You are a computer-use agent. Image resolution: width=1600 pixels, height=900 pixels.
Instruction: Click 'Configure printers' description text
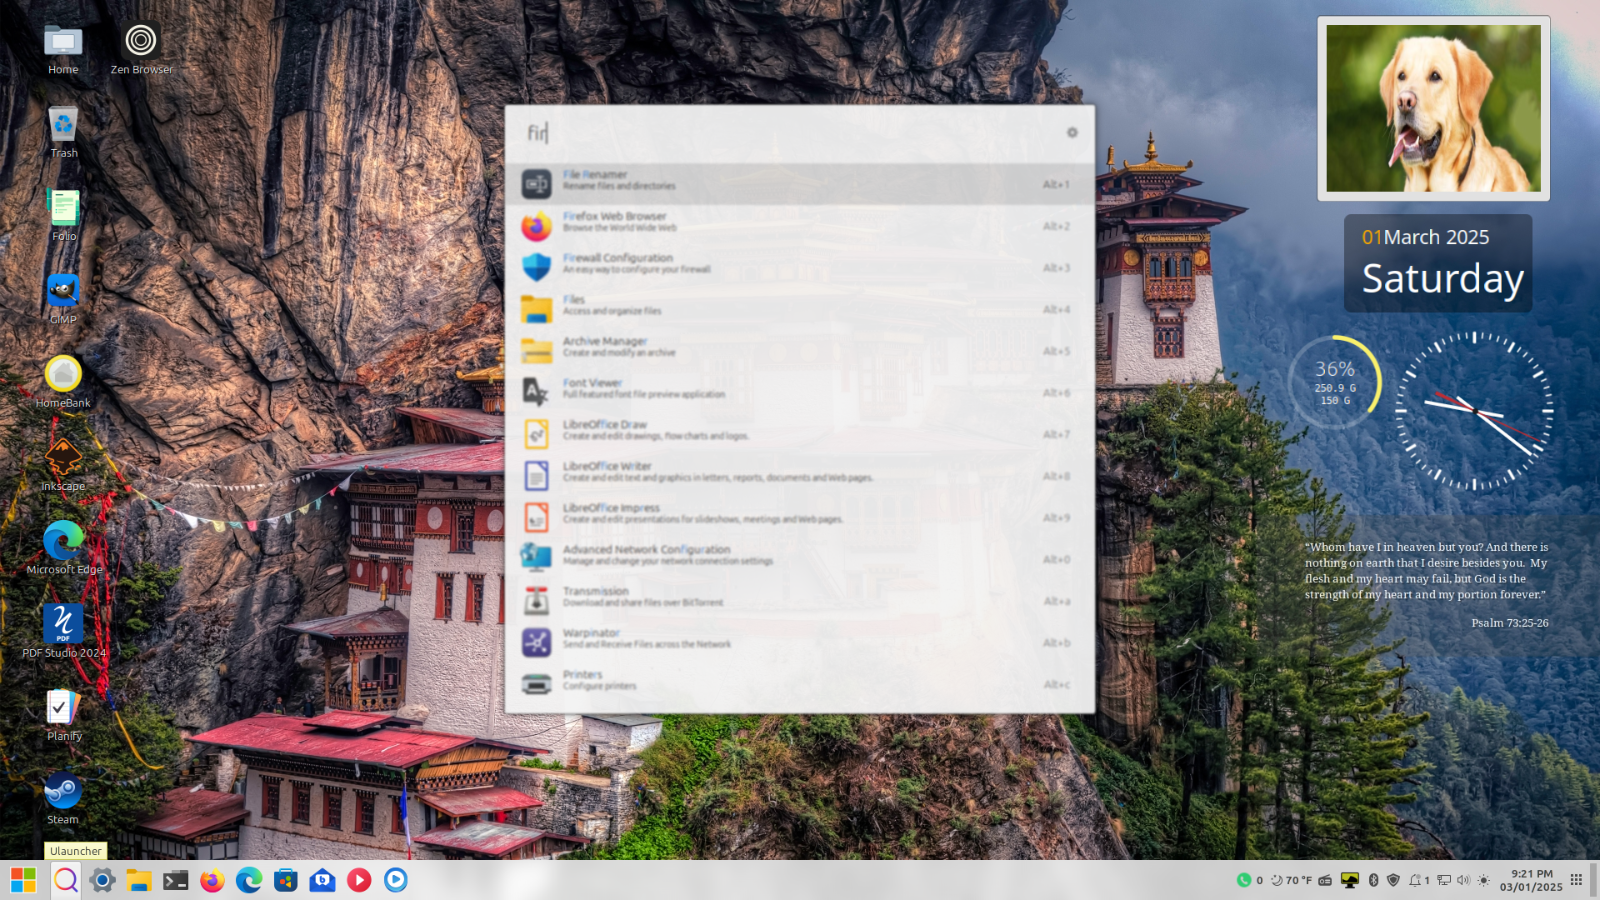pyautogui.click(x=600, y=686)
